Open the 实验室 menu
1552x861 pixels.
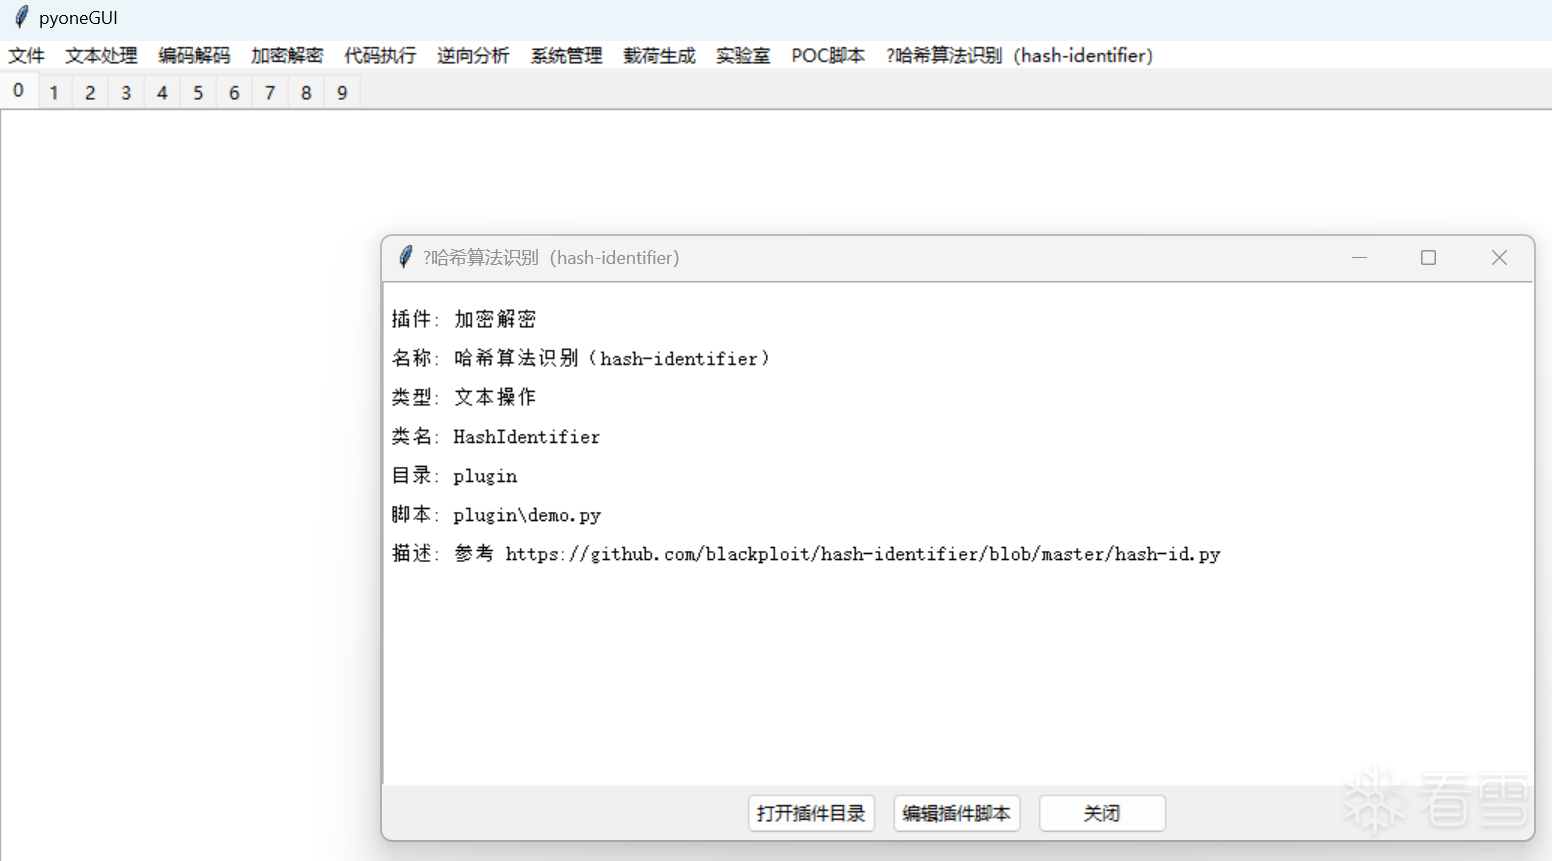click(x=743, y=55)
